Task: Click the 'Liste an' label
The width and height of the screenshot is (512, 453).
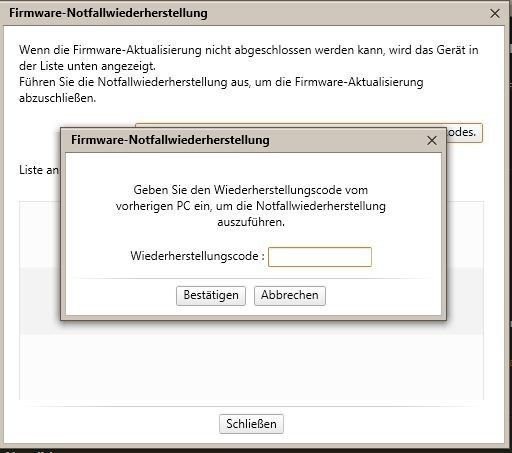Action: click(39, 170)
